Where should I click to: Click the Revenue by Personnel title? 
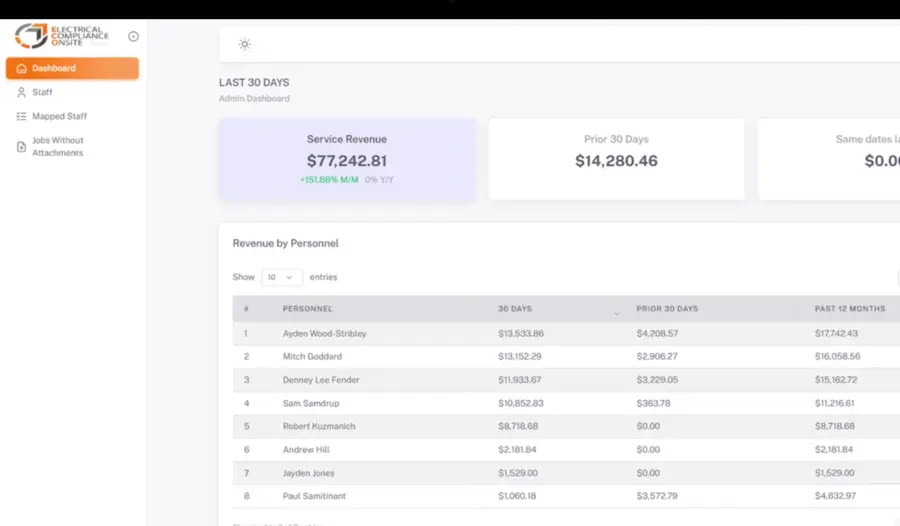[285, 243]
